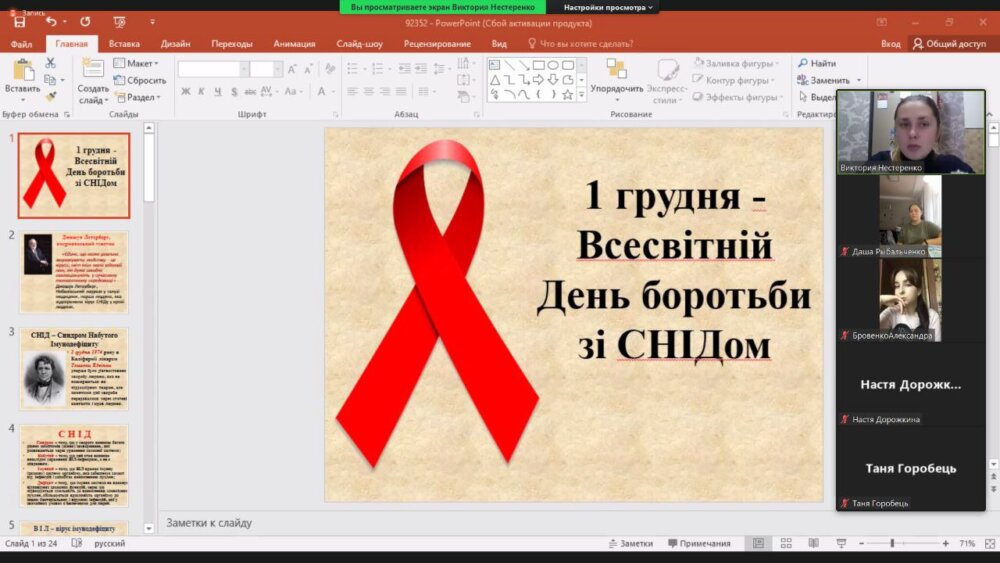Click the increase indent icon
Viewport: 1000px width, 563px height.
(x=421, y=68)
